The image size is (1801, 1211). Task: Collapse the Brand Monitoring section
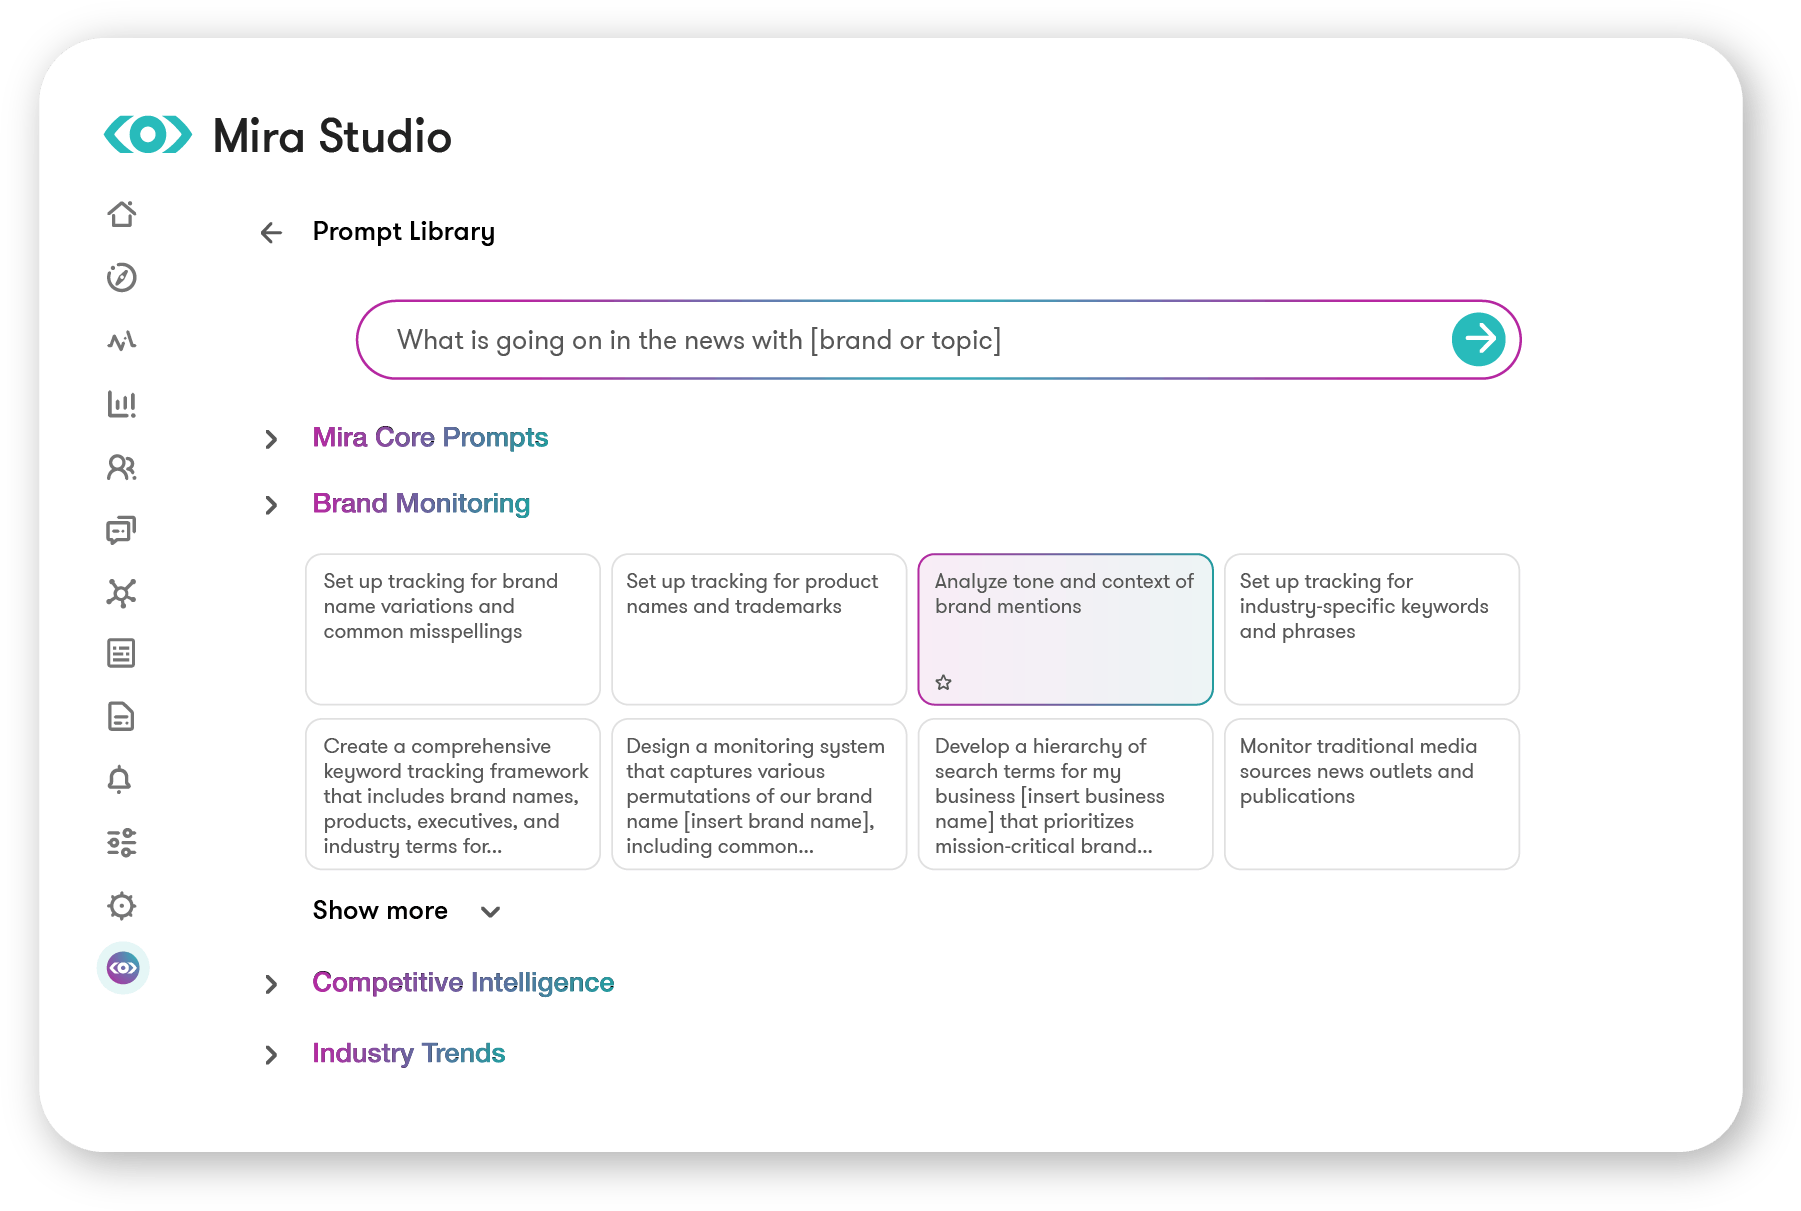[270, 505]
